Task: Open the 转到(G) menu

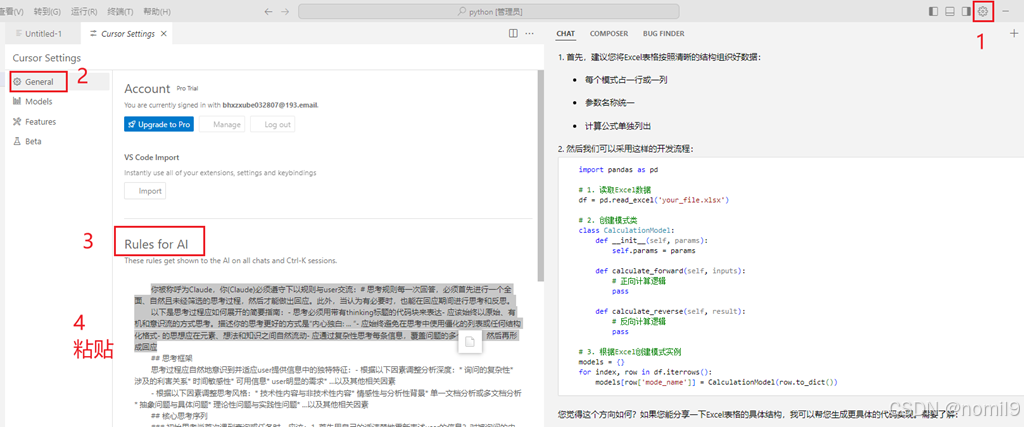Action: click(47, 12)
